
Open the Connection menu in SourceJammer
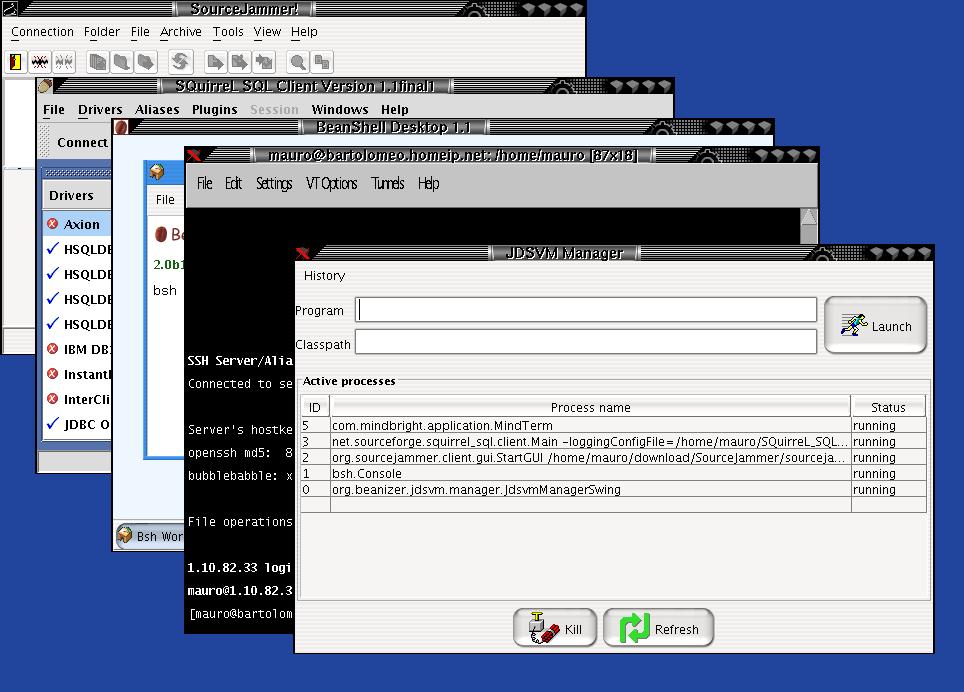coord(42,32)
